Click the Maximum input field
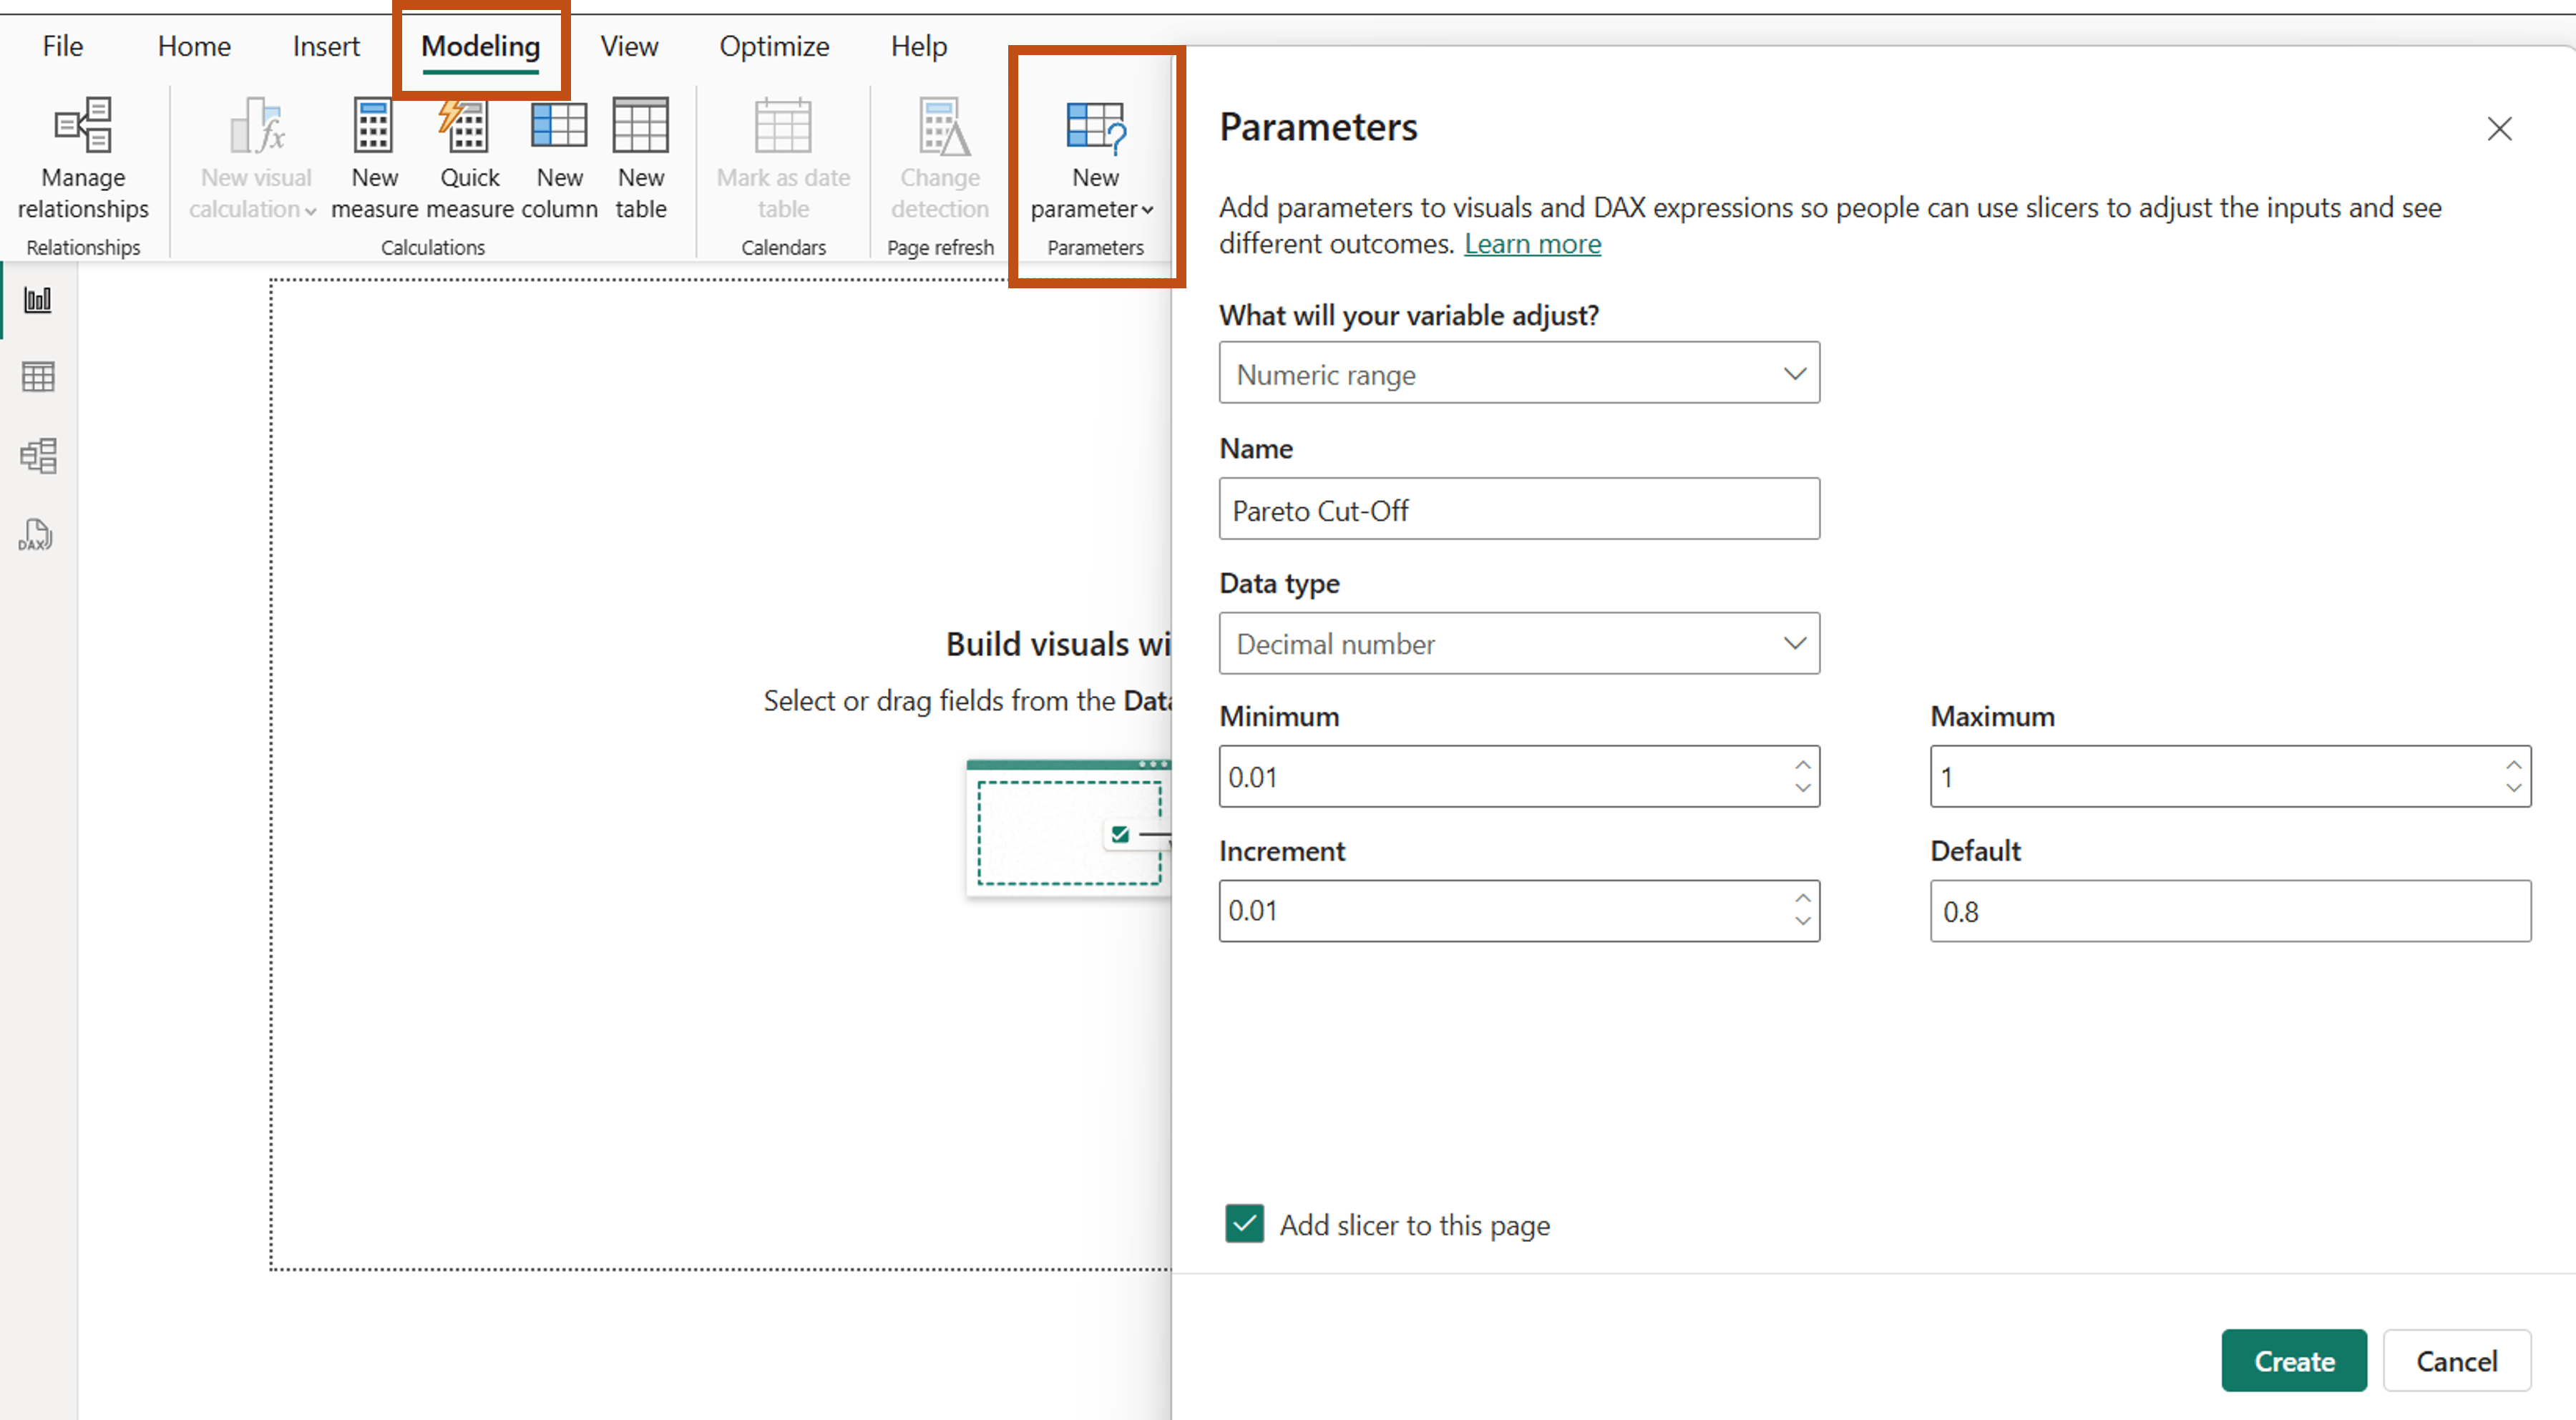2576x1420 pixels. tap(2230, 776)
